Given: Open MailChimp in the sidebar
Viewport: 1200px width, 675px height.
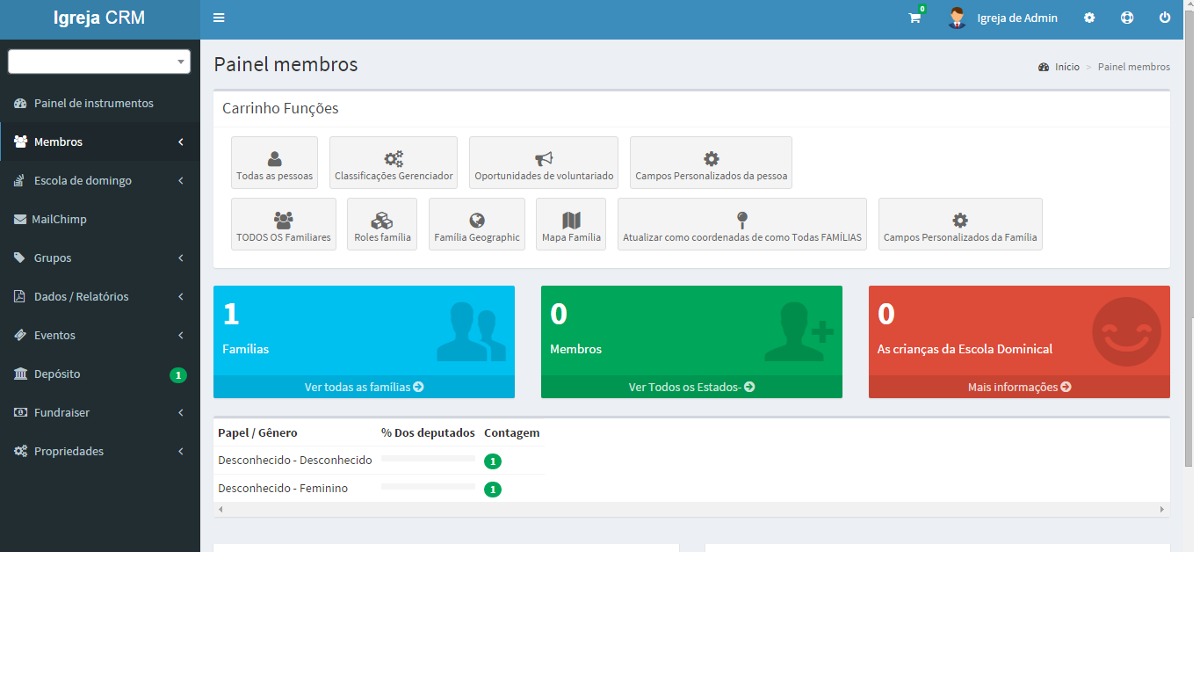Looking at the screenshot, I should coord(60,219).
